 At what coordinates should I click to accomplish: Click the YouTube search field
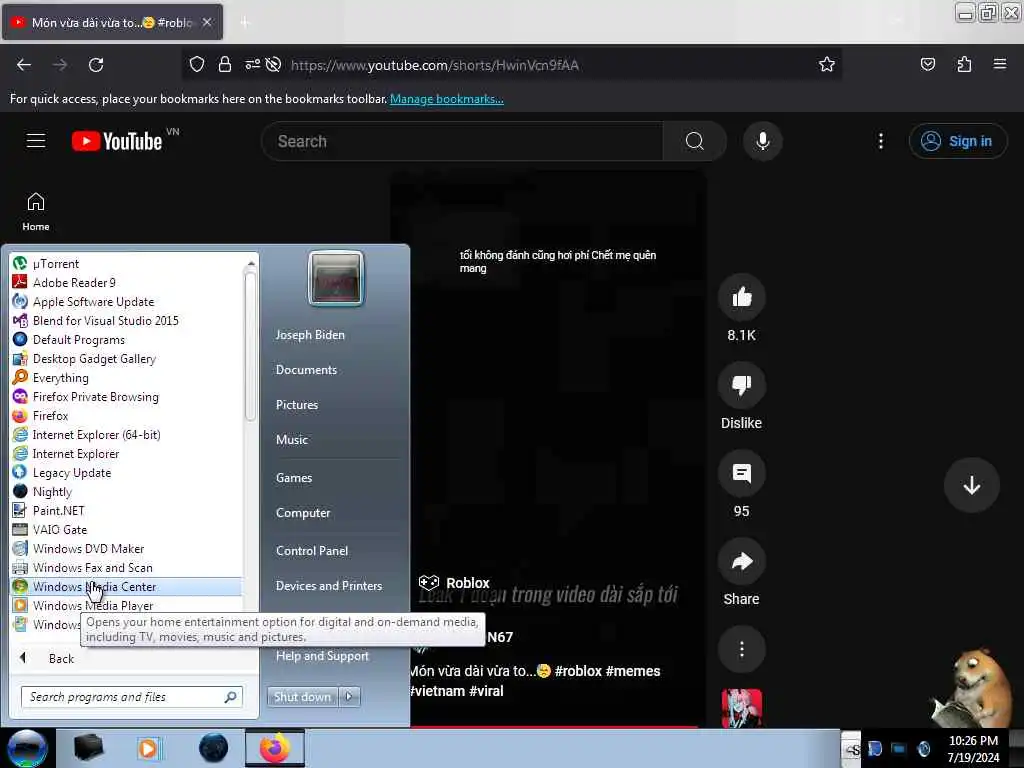[463, 141]
